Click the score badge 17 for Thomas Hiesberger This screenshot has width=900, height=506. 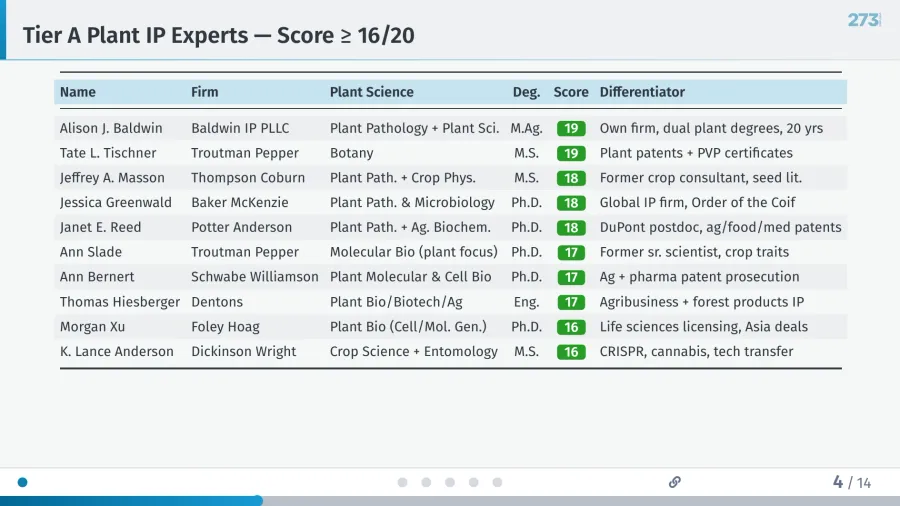pyautogui.click(x=571, y=302)
